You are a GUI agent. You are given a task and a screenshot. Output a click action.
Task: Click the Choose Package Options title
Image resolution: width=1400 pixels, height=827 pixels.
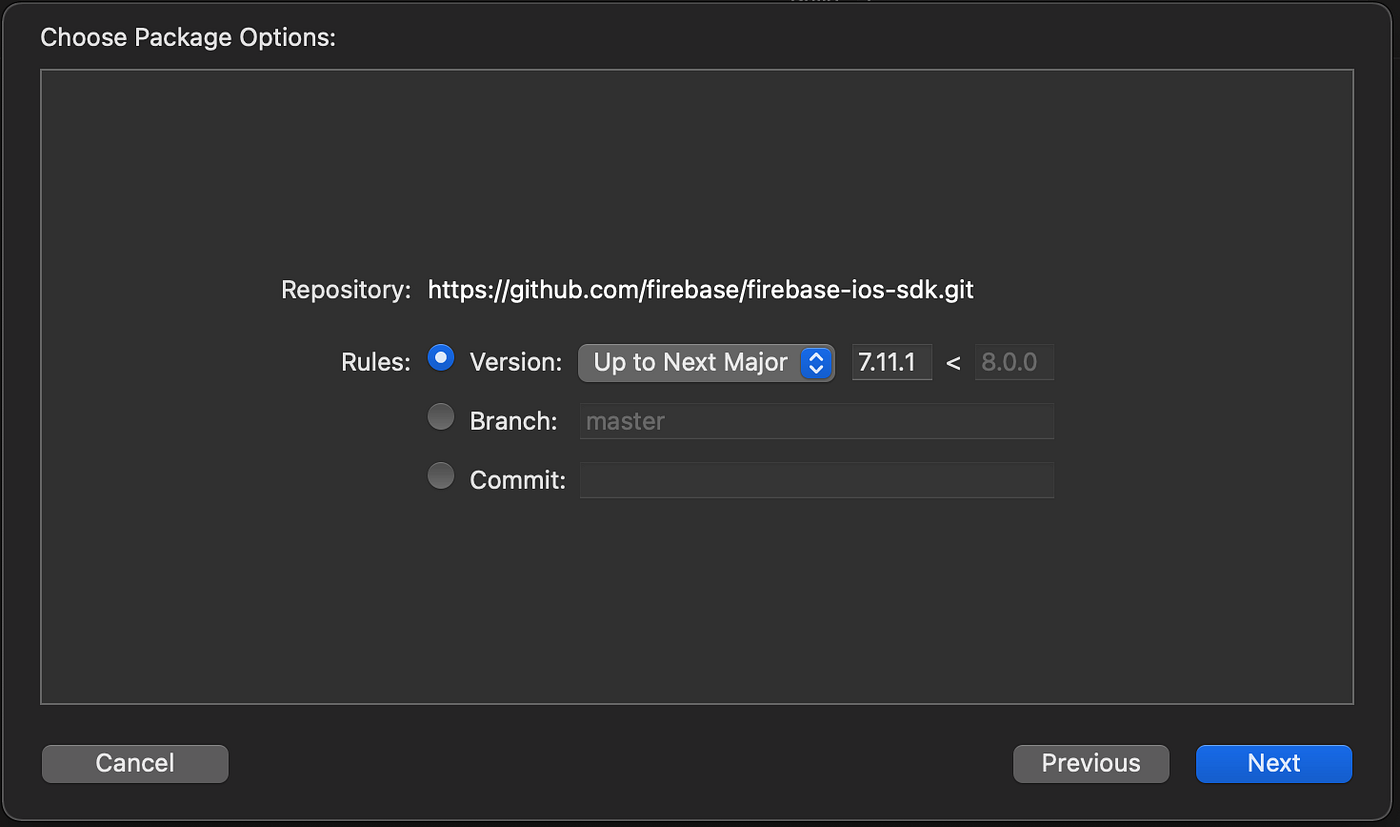(x=188, y=37)
